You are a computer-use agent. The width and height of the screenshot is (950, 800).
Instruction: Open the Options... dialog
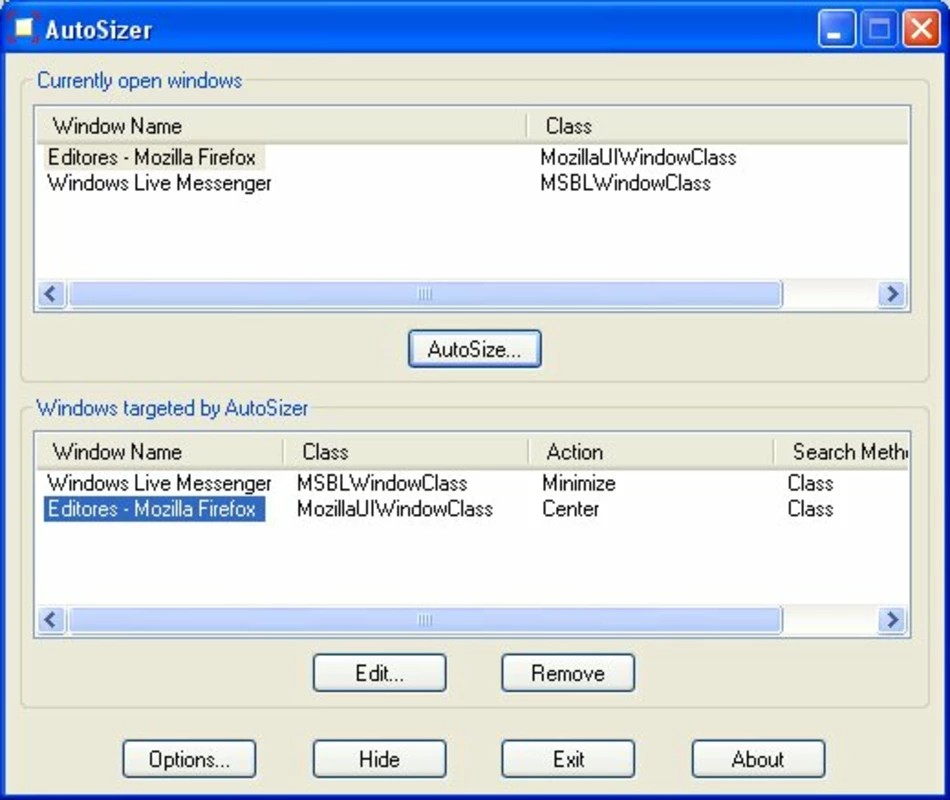coord(189,759)
